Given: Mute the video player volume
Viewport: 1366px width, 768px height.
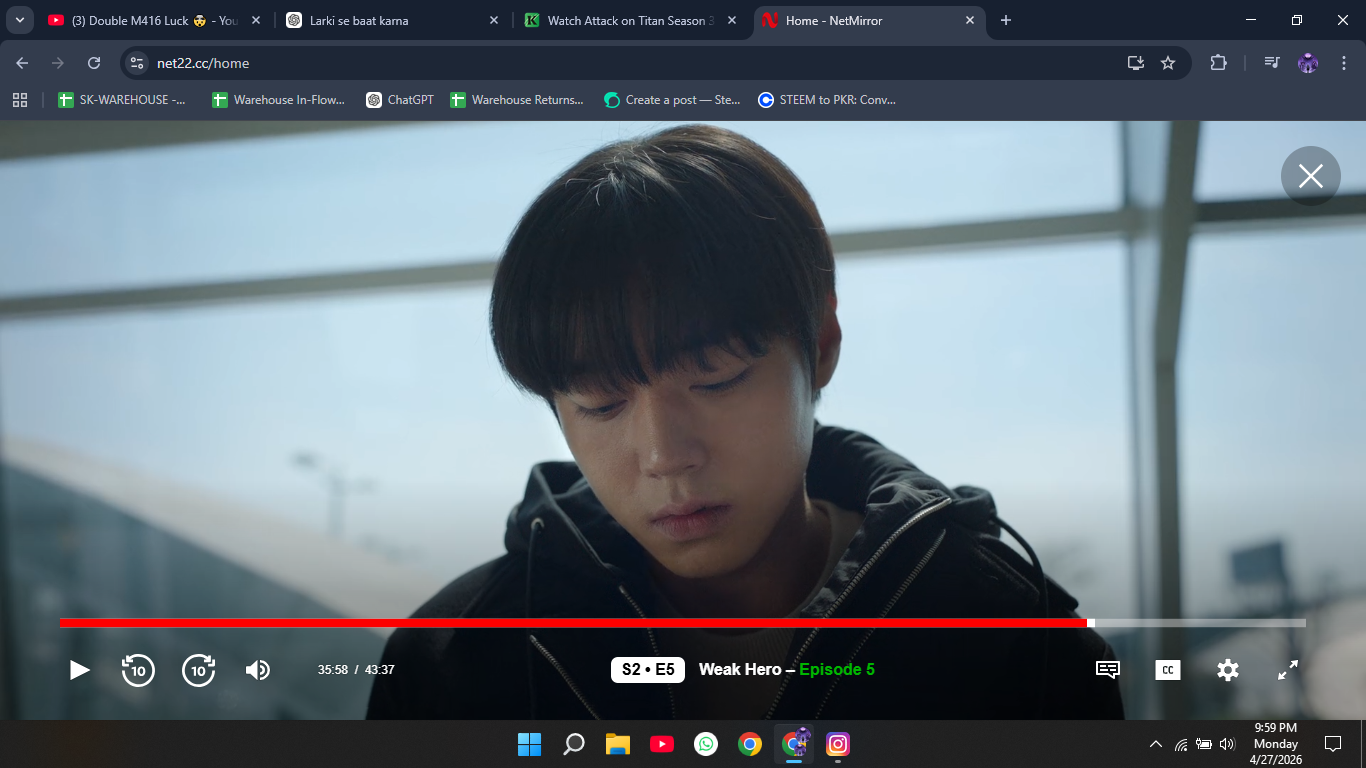Looking at the screenshot, I should [258, 670].
